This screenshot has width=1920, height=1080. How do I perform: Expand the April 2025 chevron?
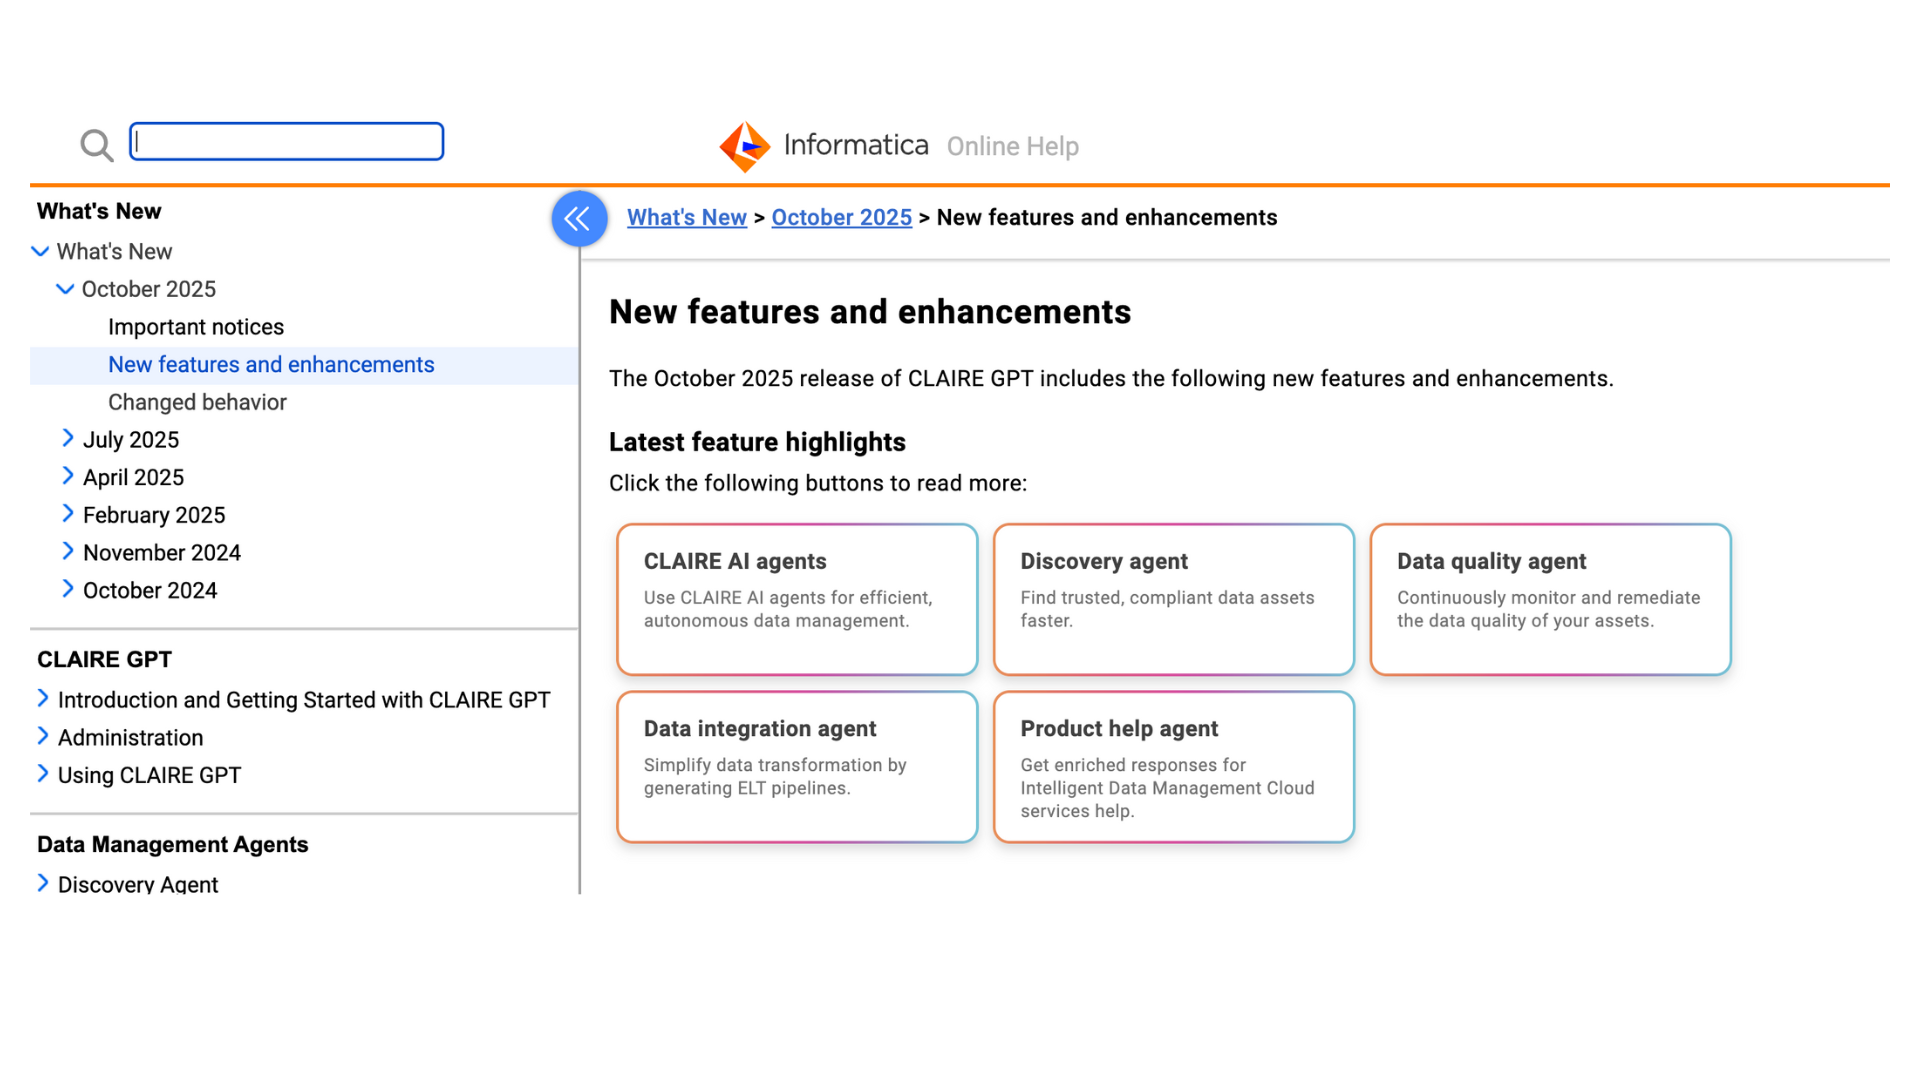pos(68,477)
